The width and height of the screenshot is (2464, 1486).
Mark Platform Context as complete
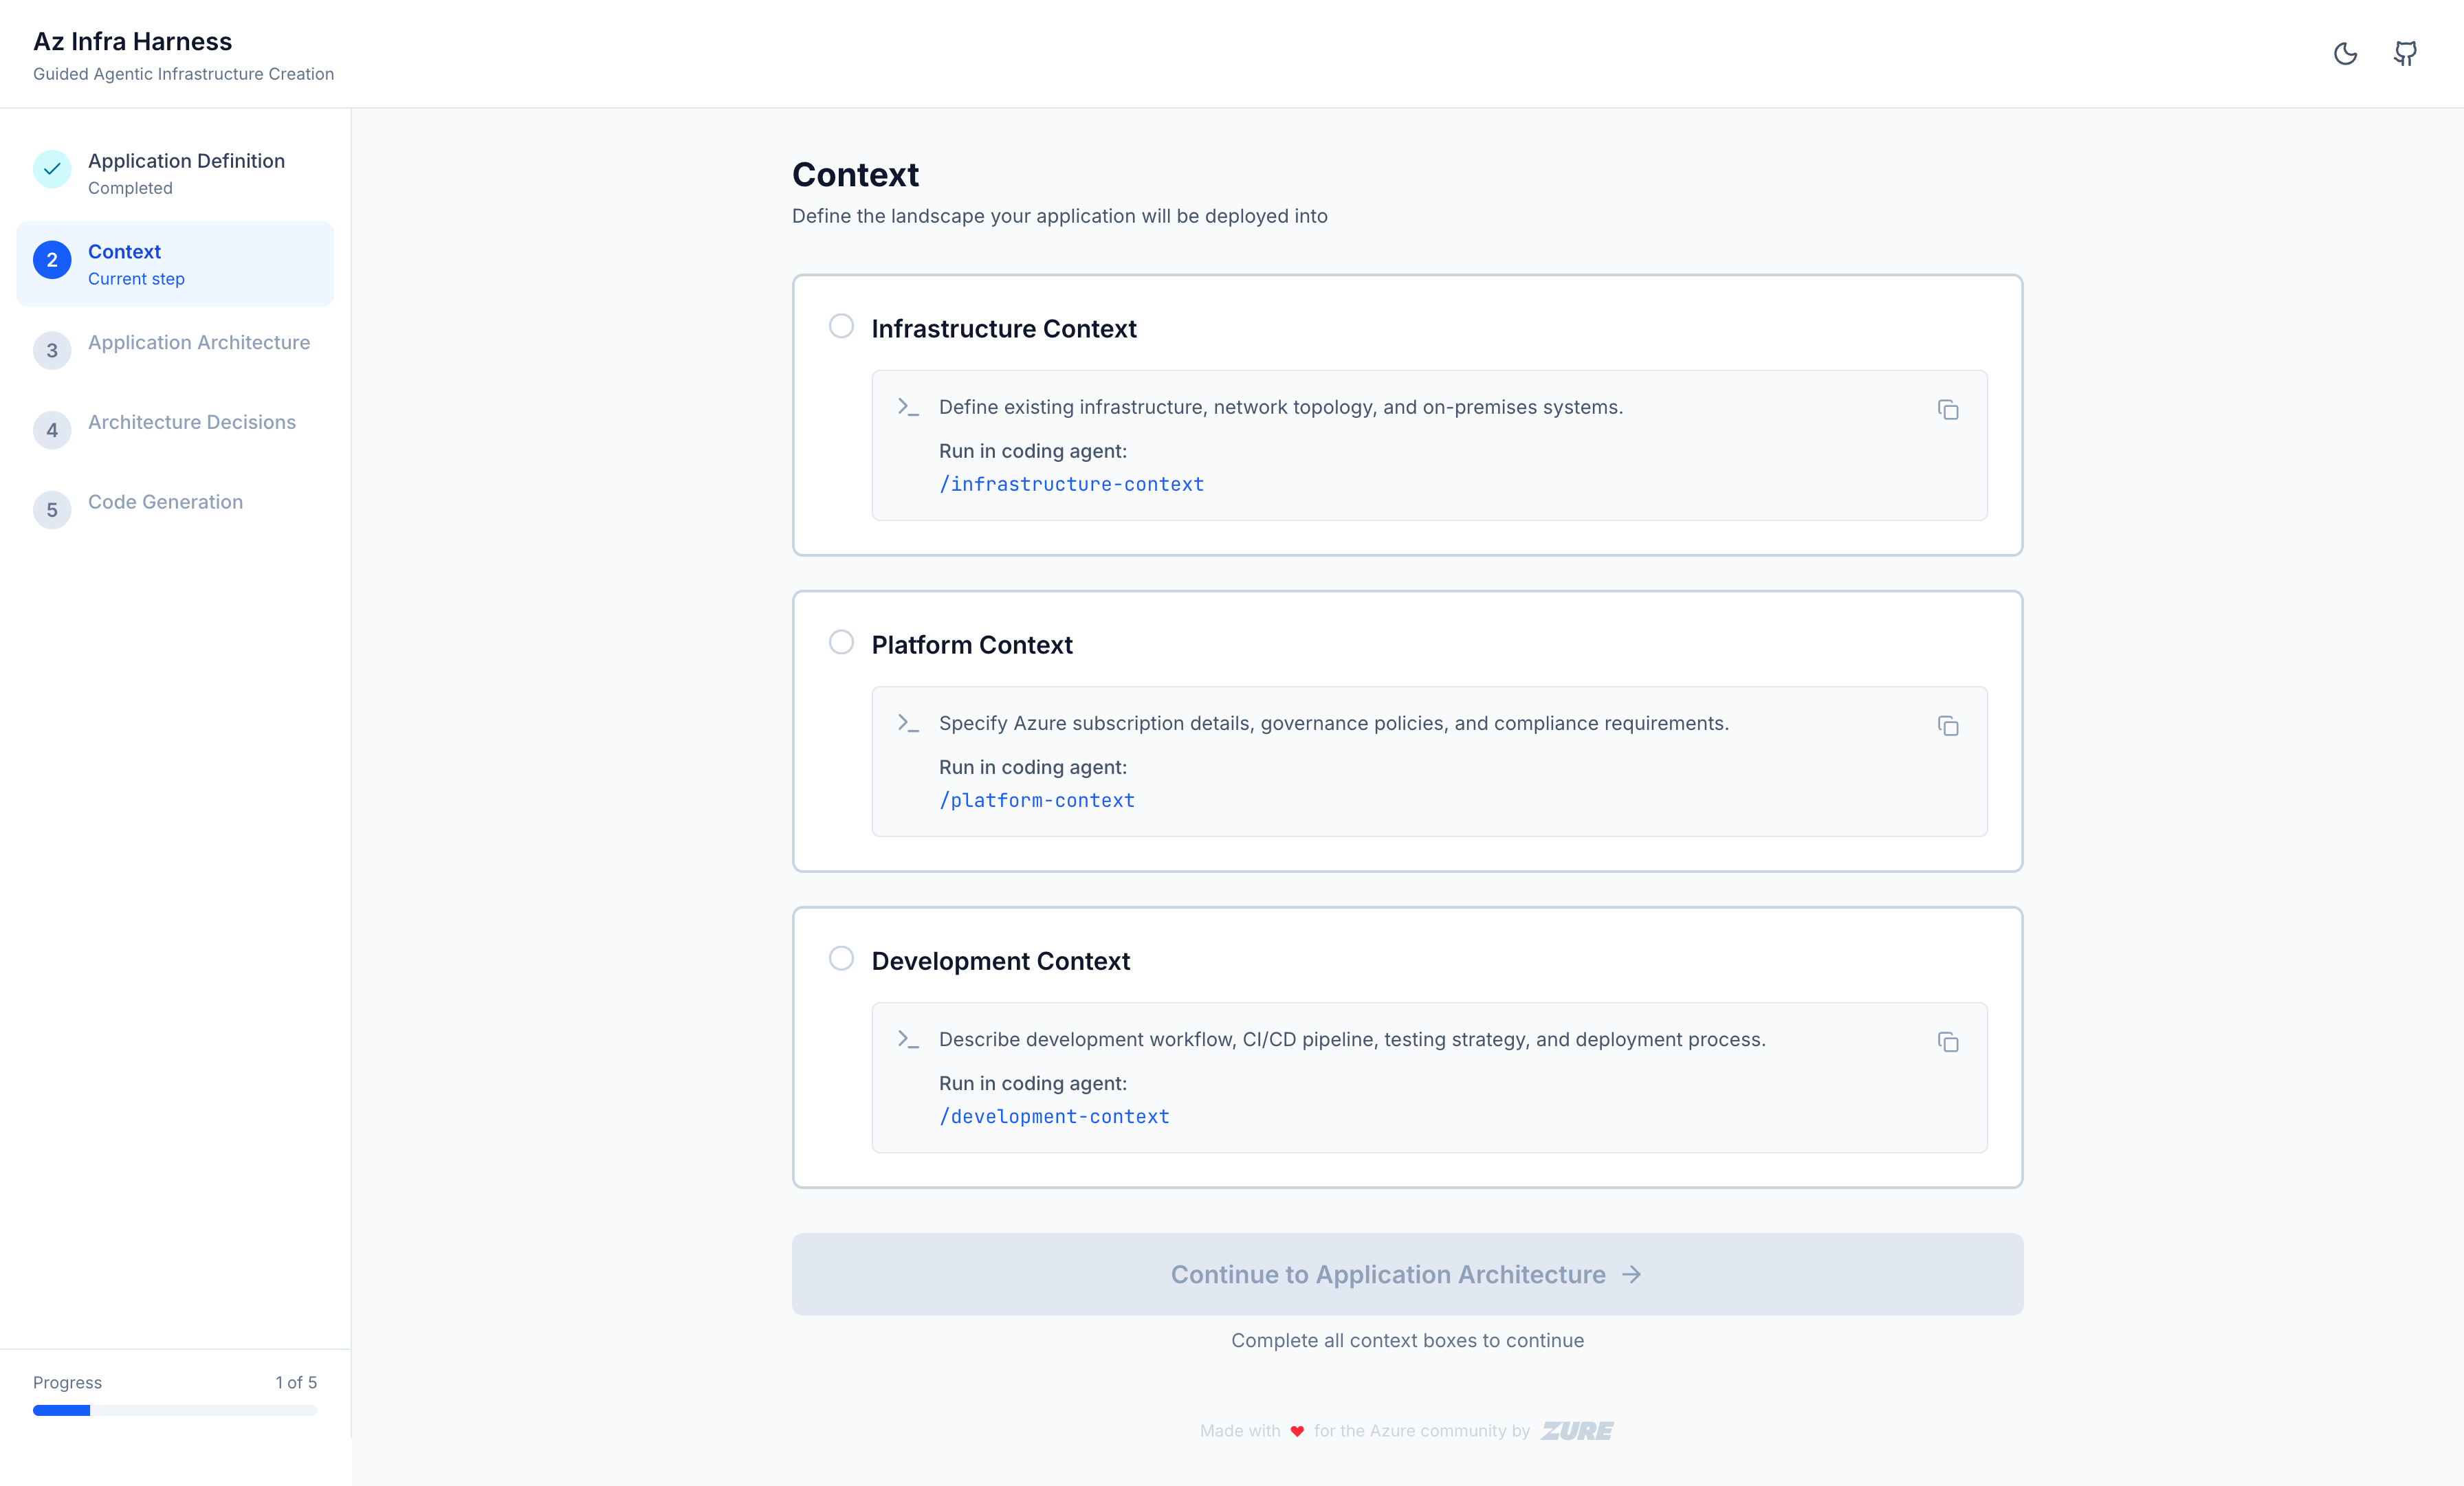(x=840, y=642)
